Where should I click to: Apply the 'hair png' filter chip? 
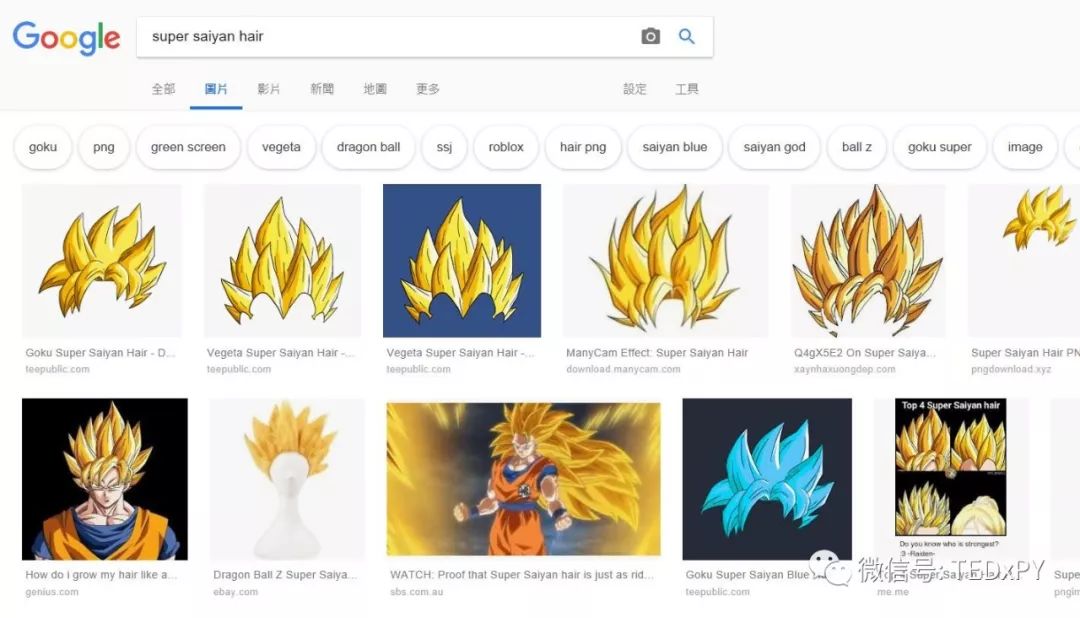[x=583, y=147]
